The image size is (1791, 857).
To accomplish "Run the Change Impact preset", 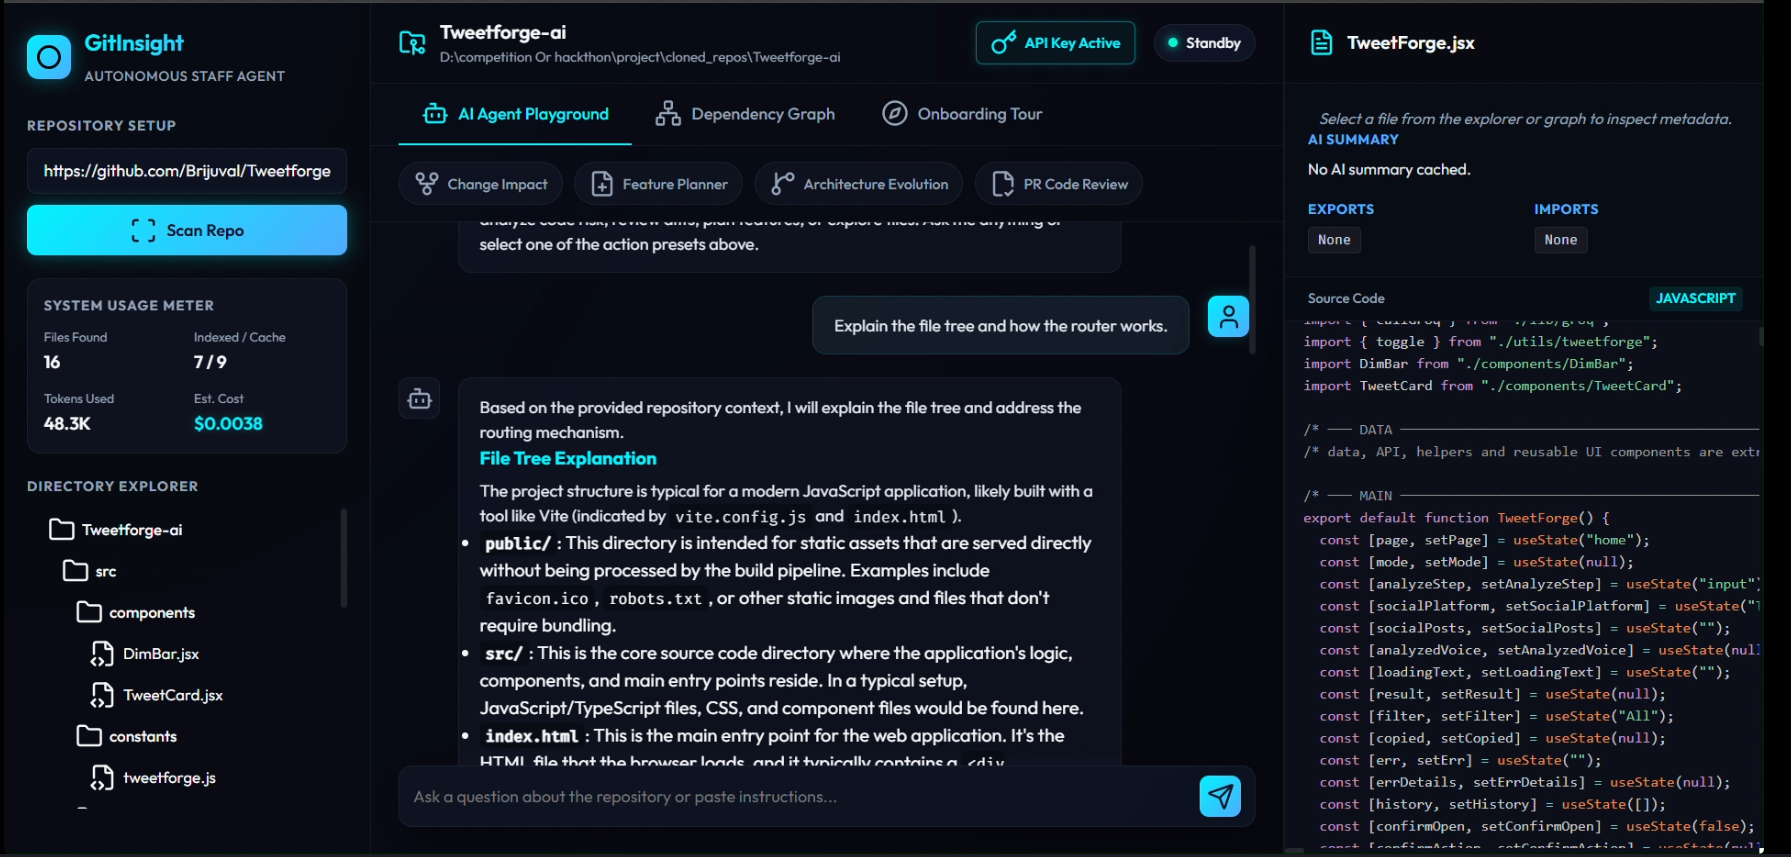I will pyautogui.click(x=481, y=184).
